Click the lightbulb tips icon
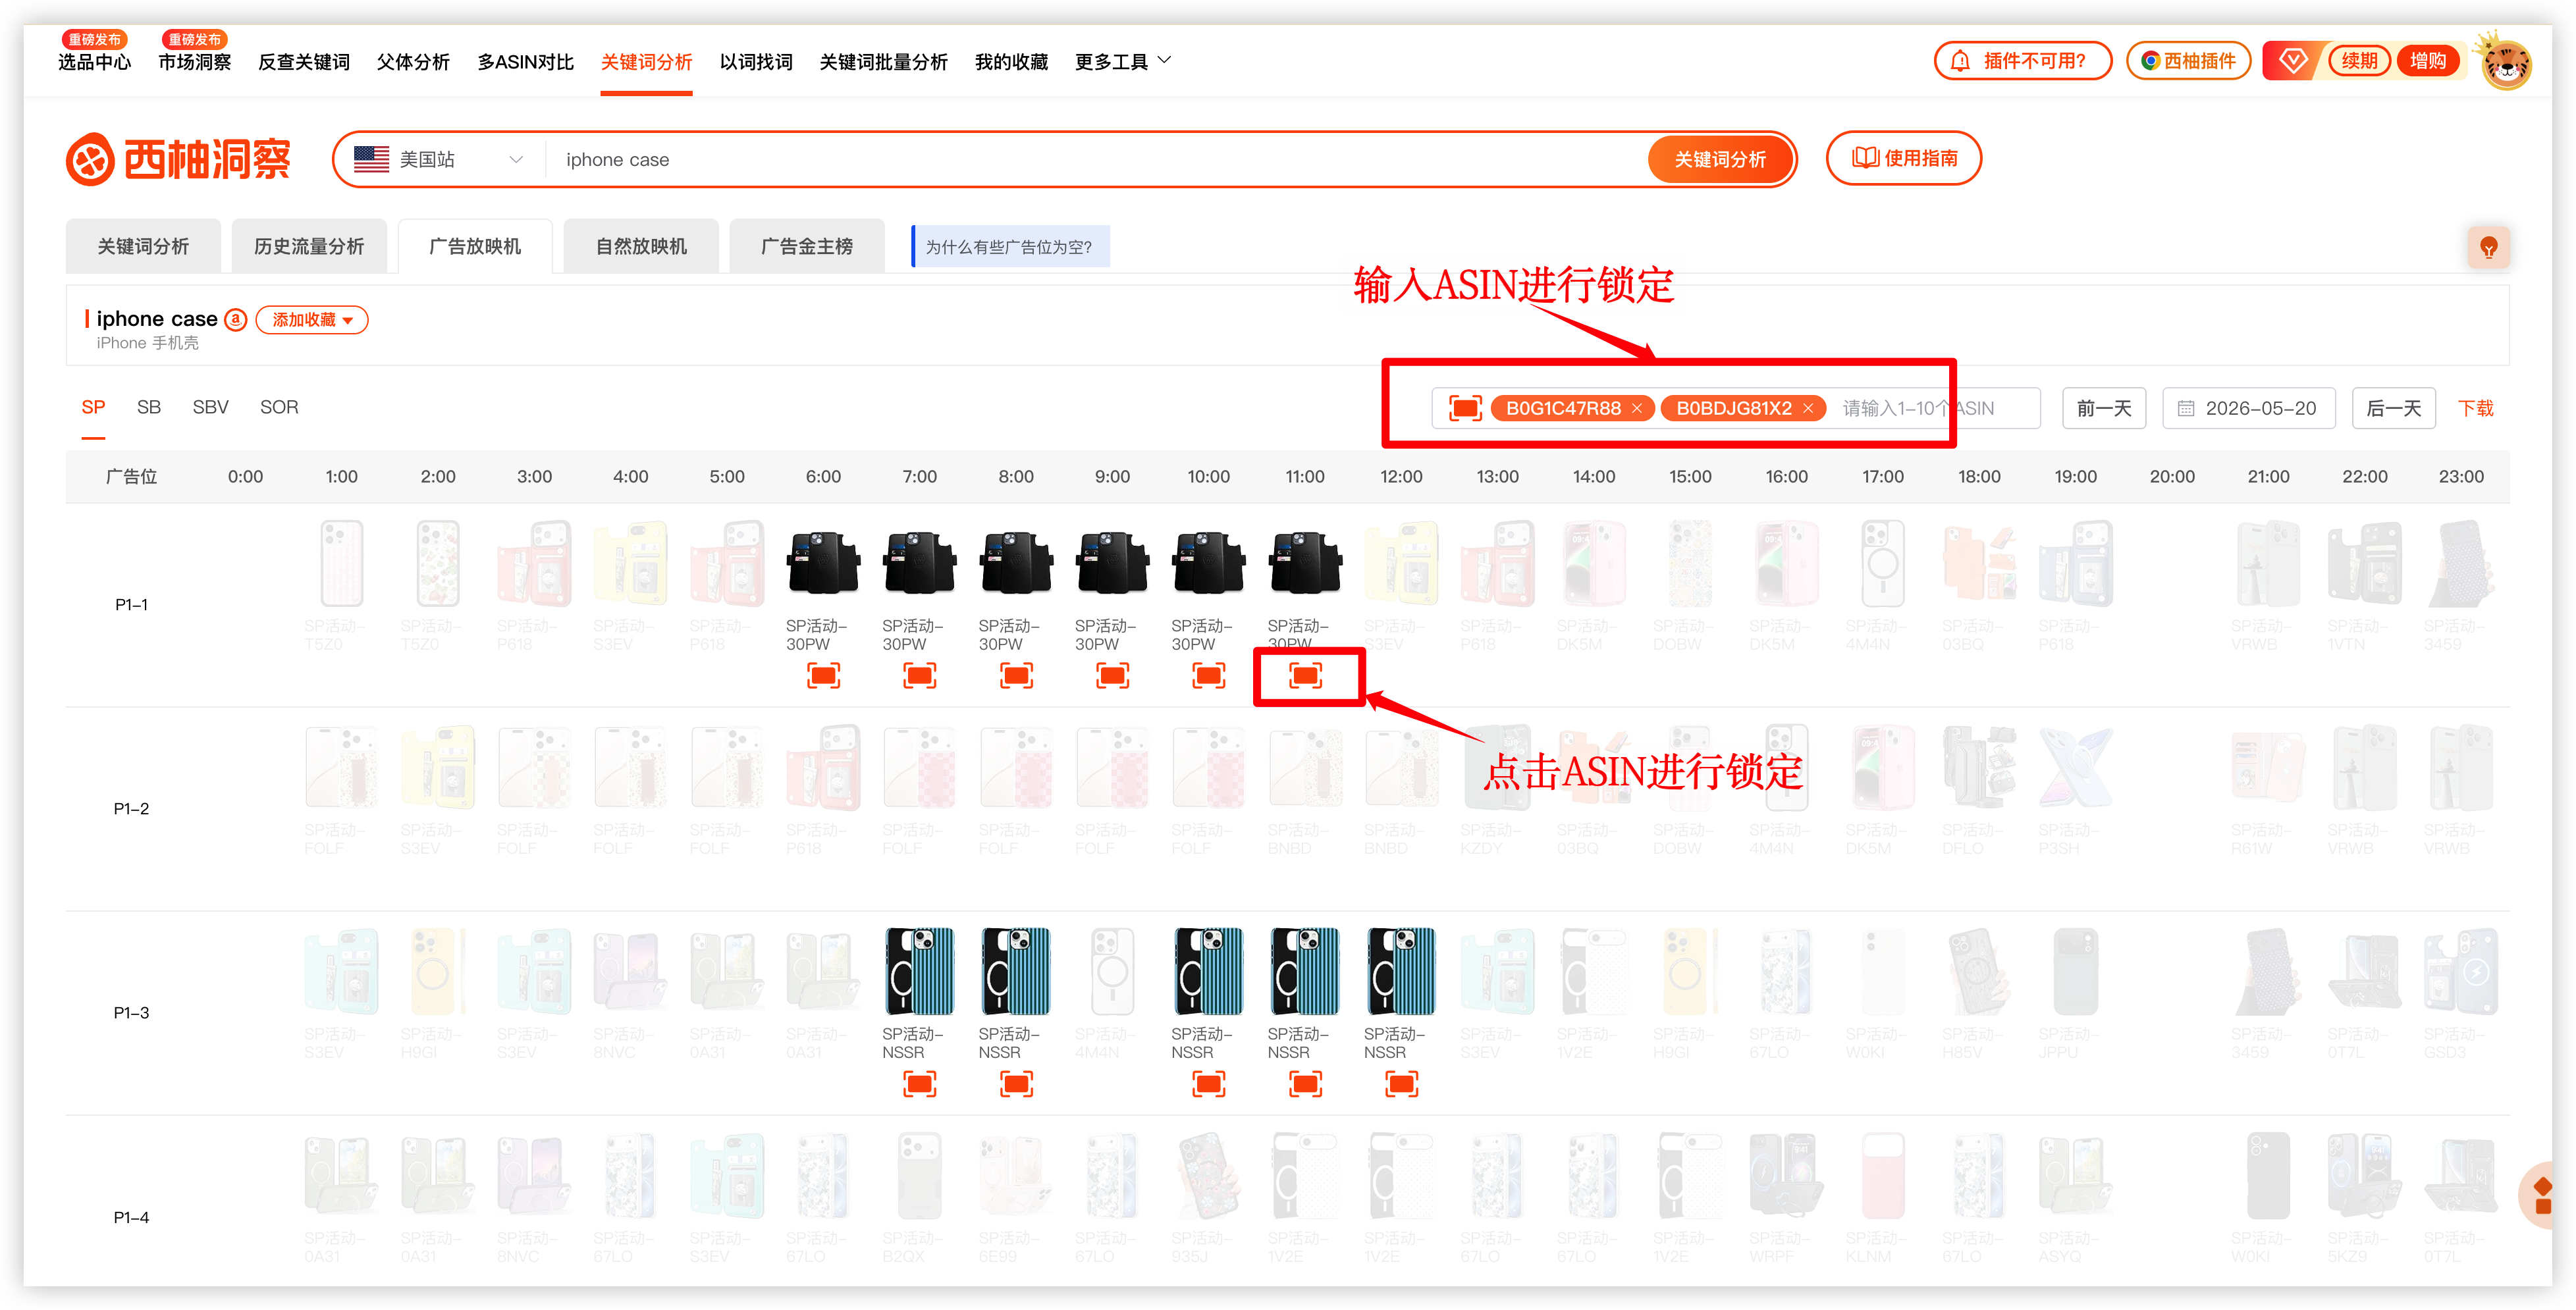The width and height of the screenshot is (2576, 1310). [x=2488, y=247]
